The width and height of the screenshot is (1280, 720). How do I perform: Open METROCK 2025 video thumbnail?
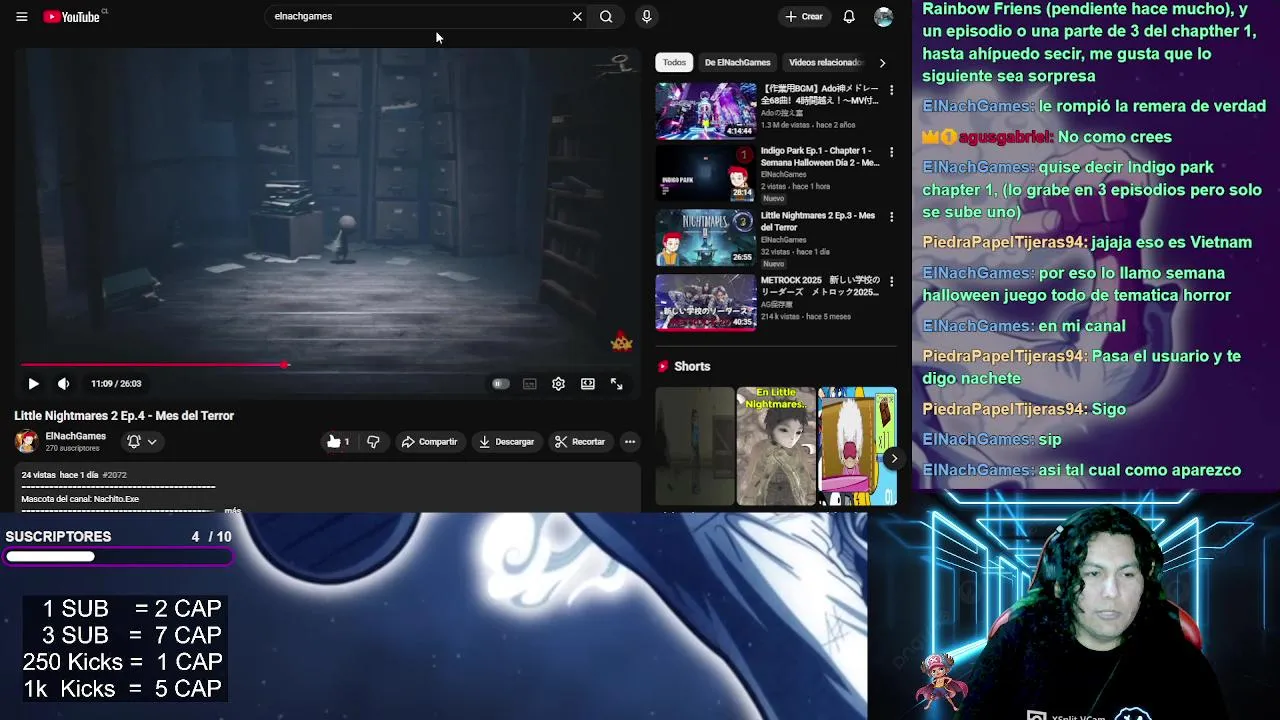point(706,302)
